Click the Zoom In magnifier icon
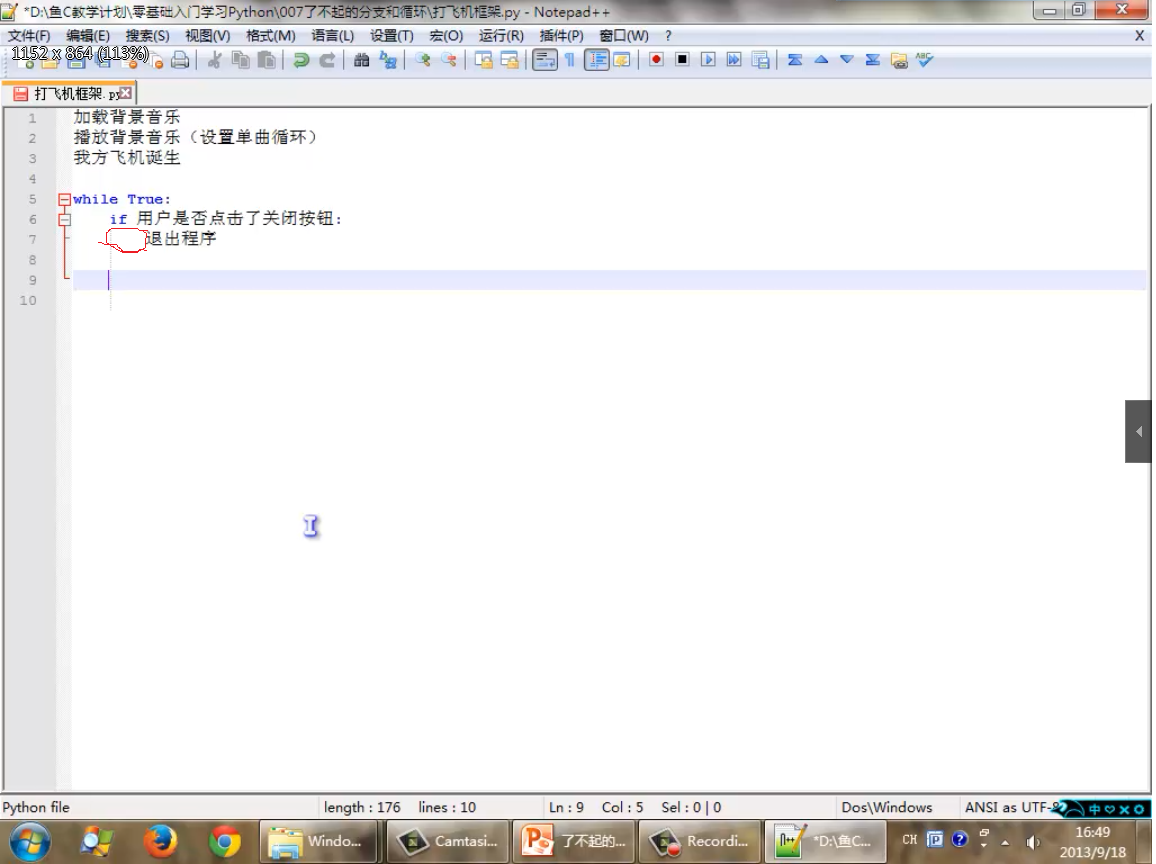Image resolution: width=1156 pixels, height=864 pixels. 423,60
